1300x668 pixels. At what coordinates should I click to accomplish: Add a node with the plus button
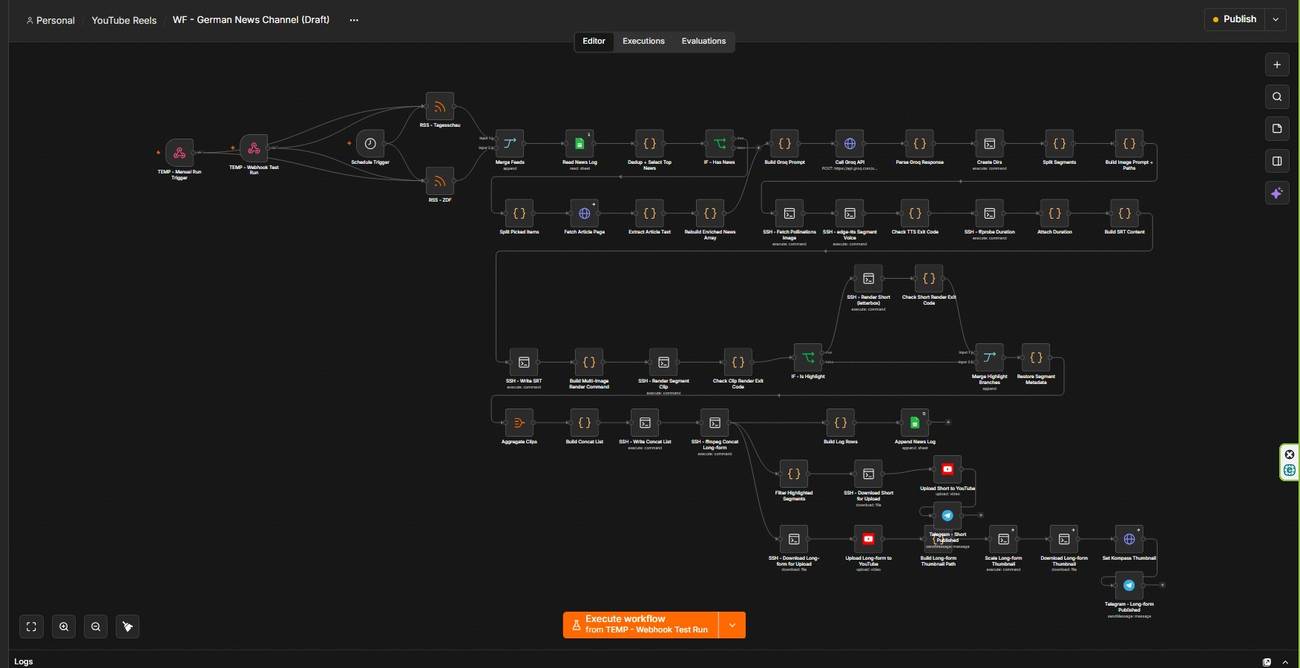click(x=1277, y=65)
